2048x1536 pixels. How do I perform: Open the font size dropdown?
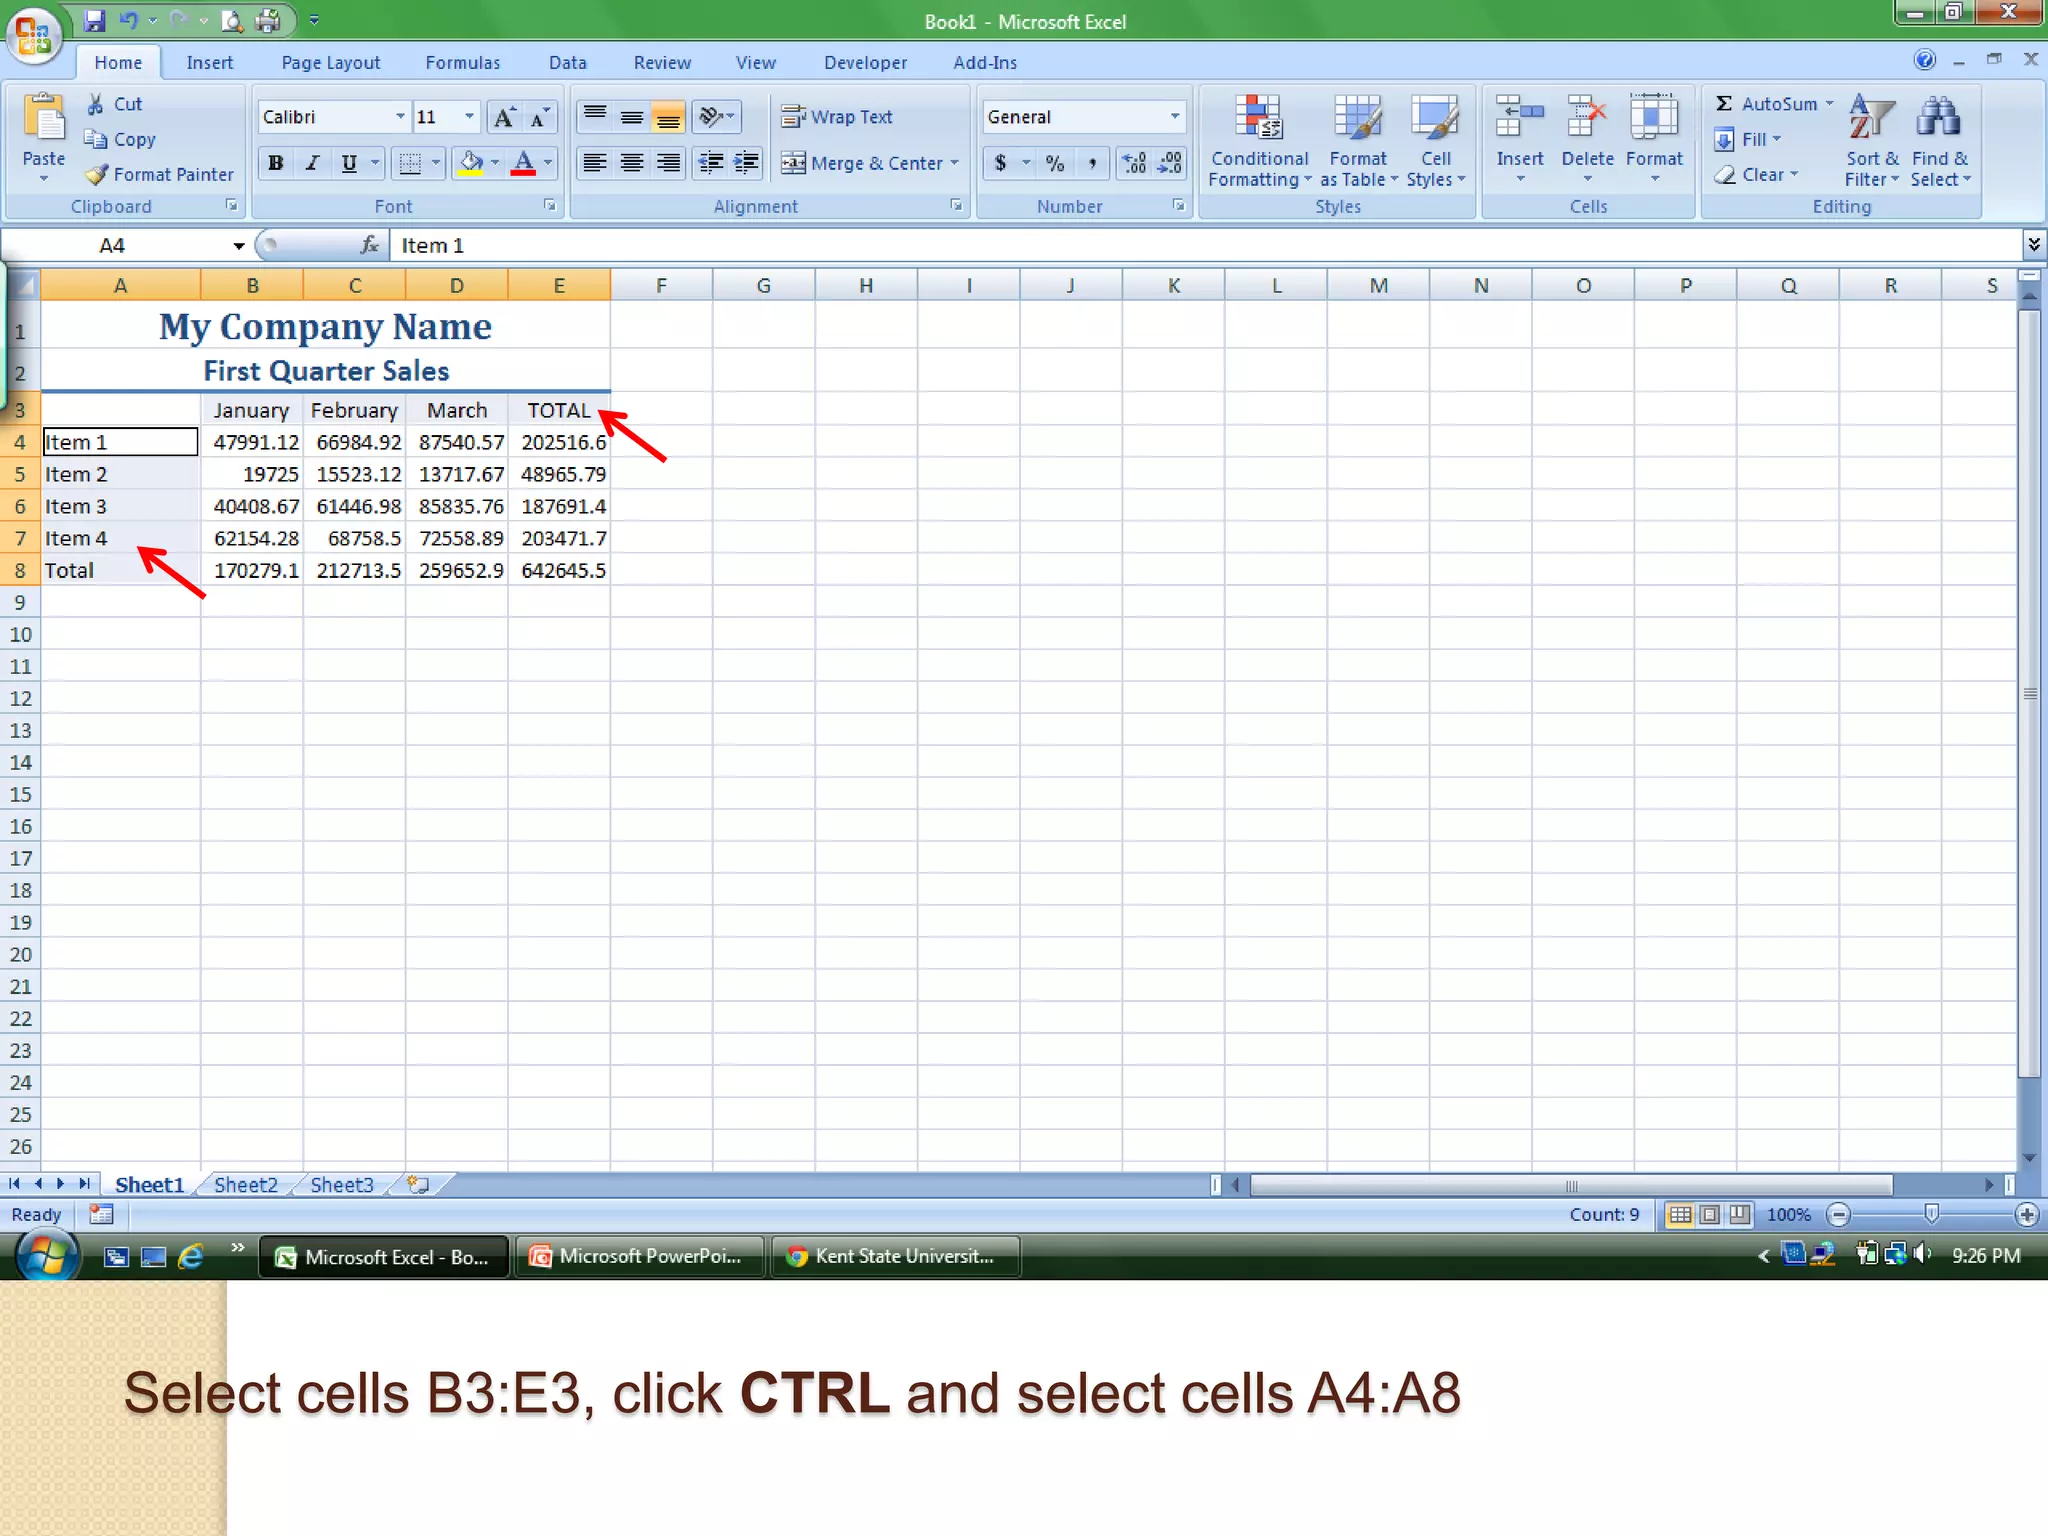tap(469, 117)
